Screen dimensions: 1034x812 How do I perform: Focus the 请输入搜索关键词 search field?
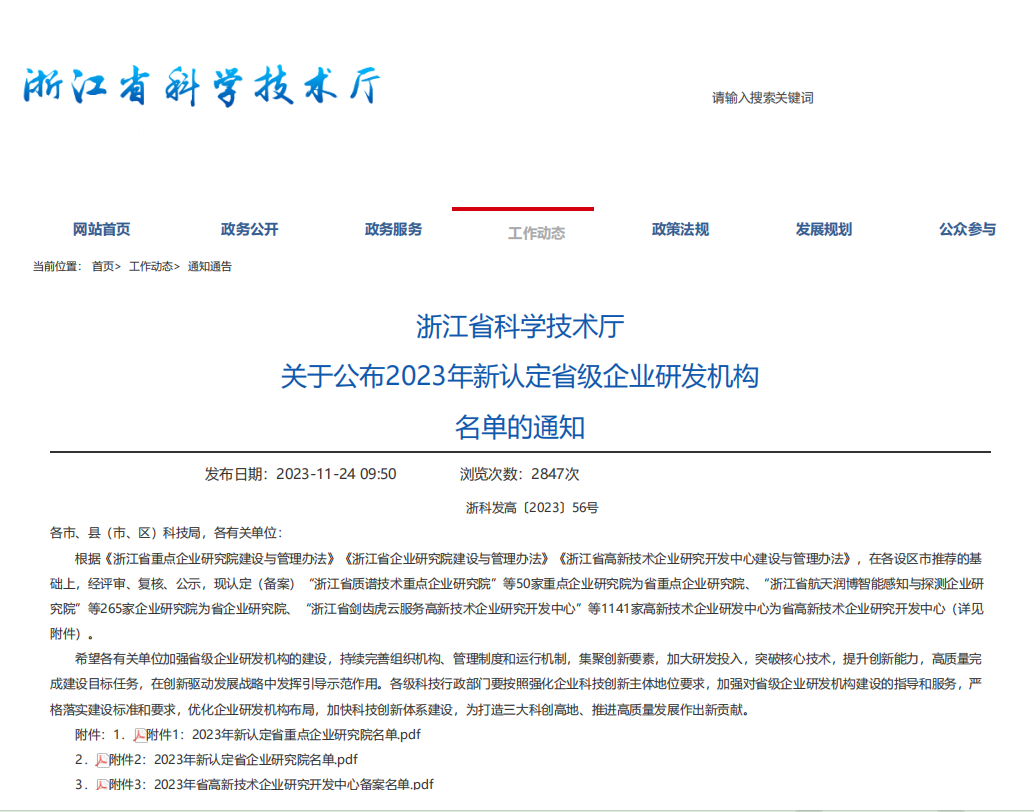click(762, 98)
